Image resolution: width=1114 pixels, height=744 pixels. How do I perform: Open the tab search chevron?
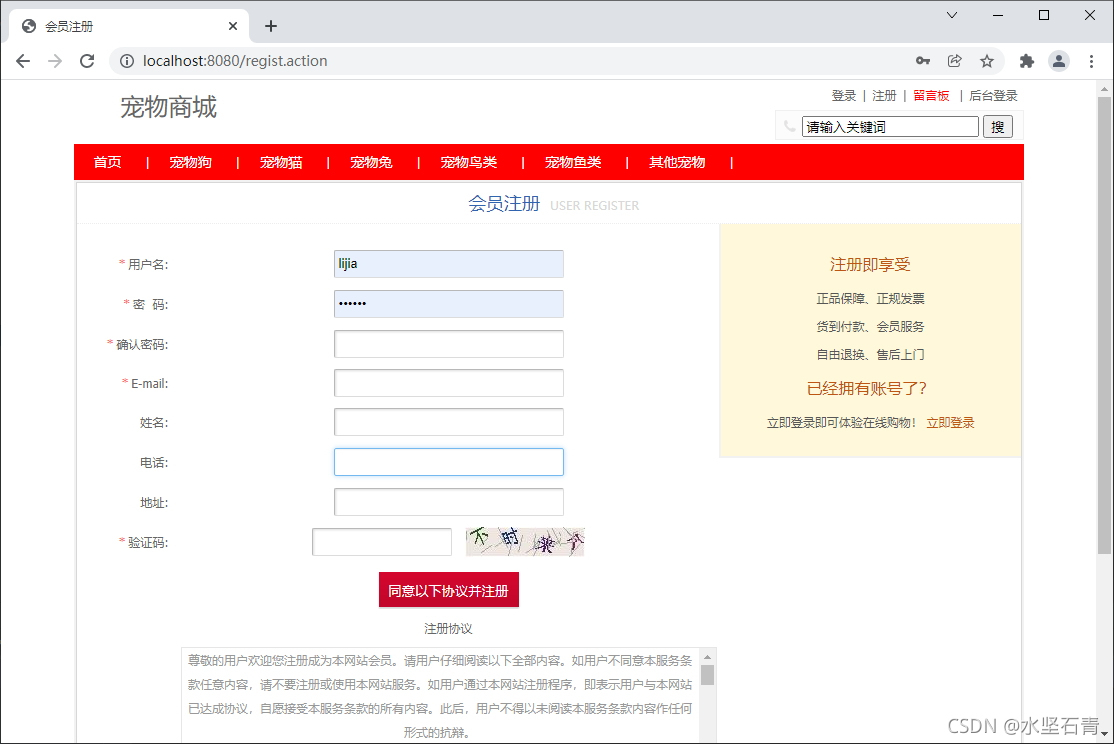(952, 15)
